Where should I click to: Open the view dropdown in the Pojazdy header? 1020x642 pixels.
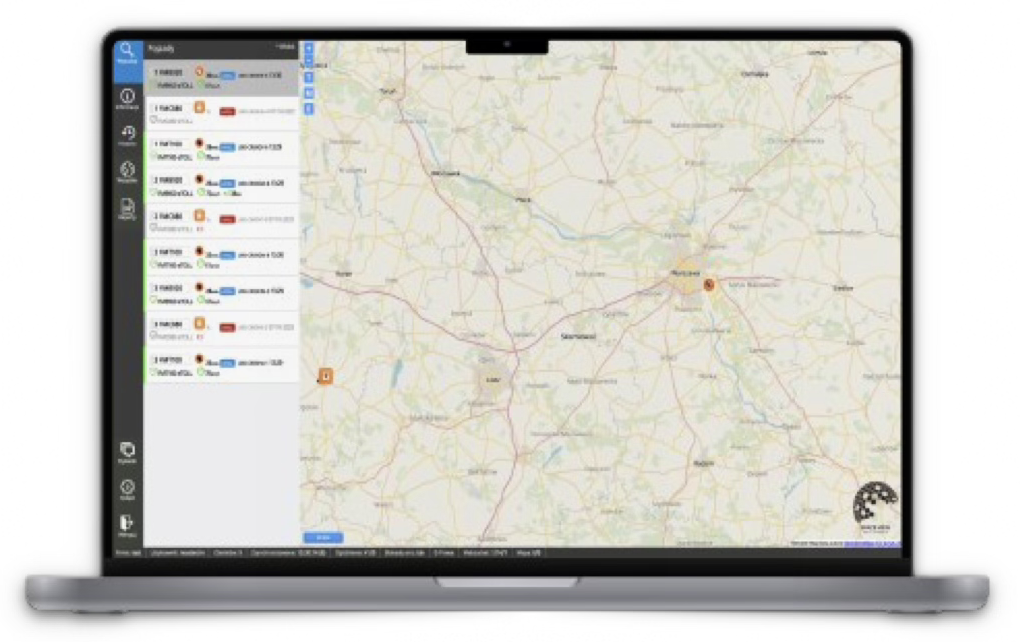point(283,47)
